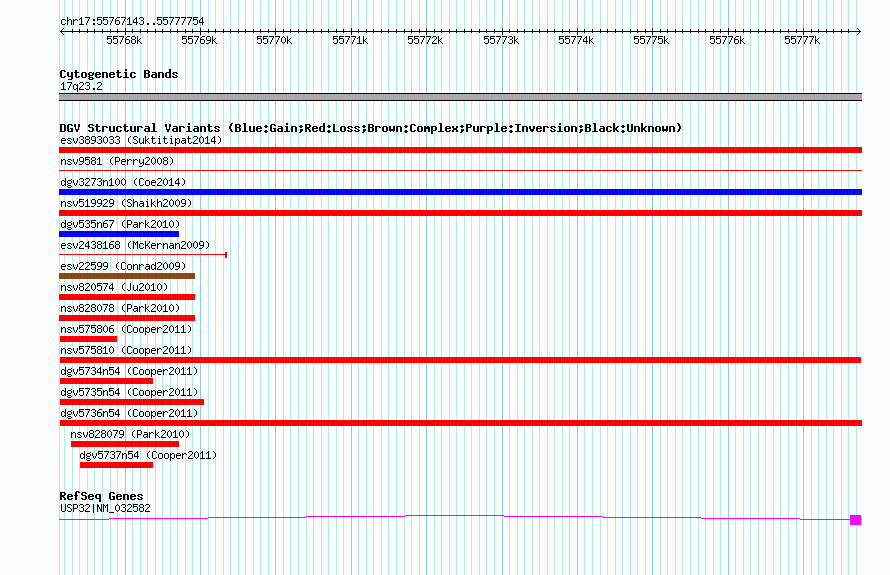Select the nsv519929 (Shaikh2009) label

tap(126, 203)
